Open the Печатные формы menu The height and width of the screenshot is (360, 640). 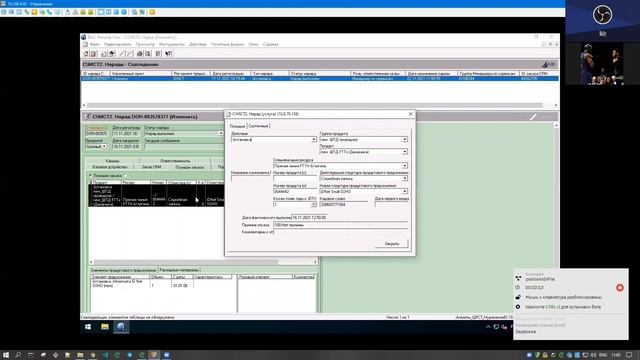click(x=227, y=44)
